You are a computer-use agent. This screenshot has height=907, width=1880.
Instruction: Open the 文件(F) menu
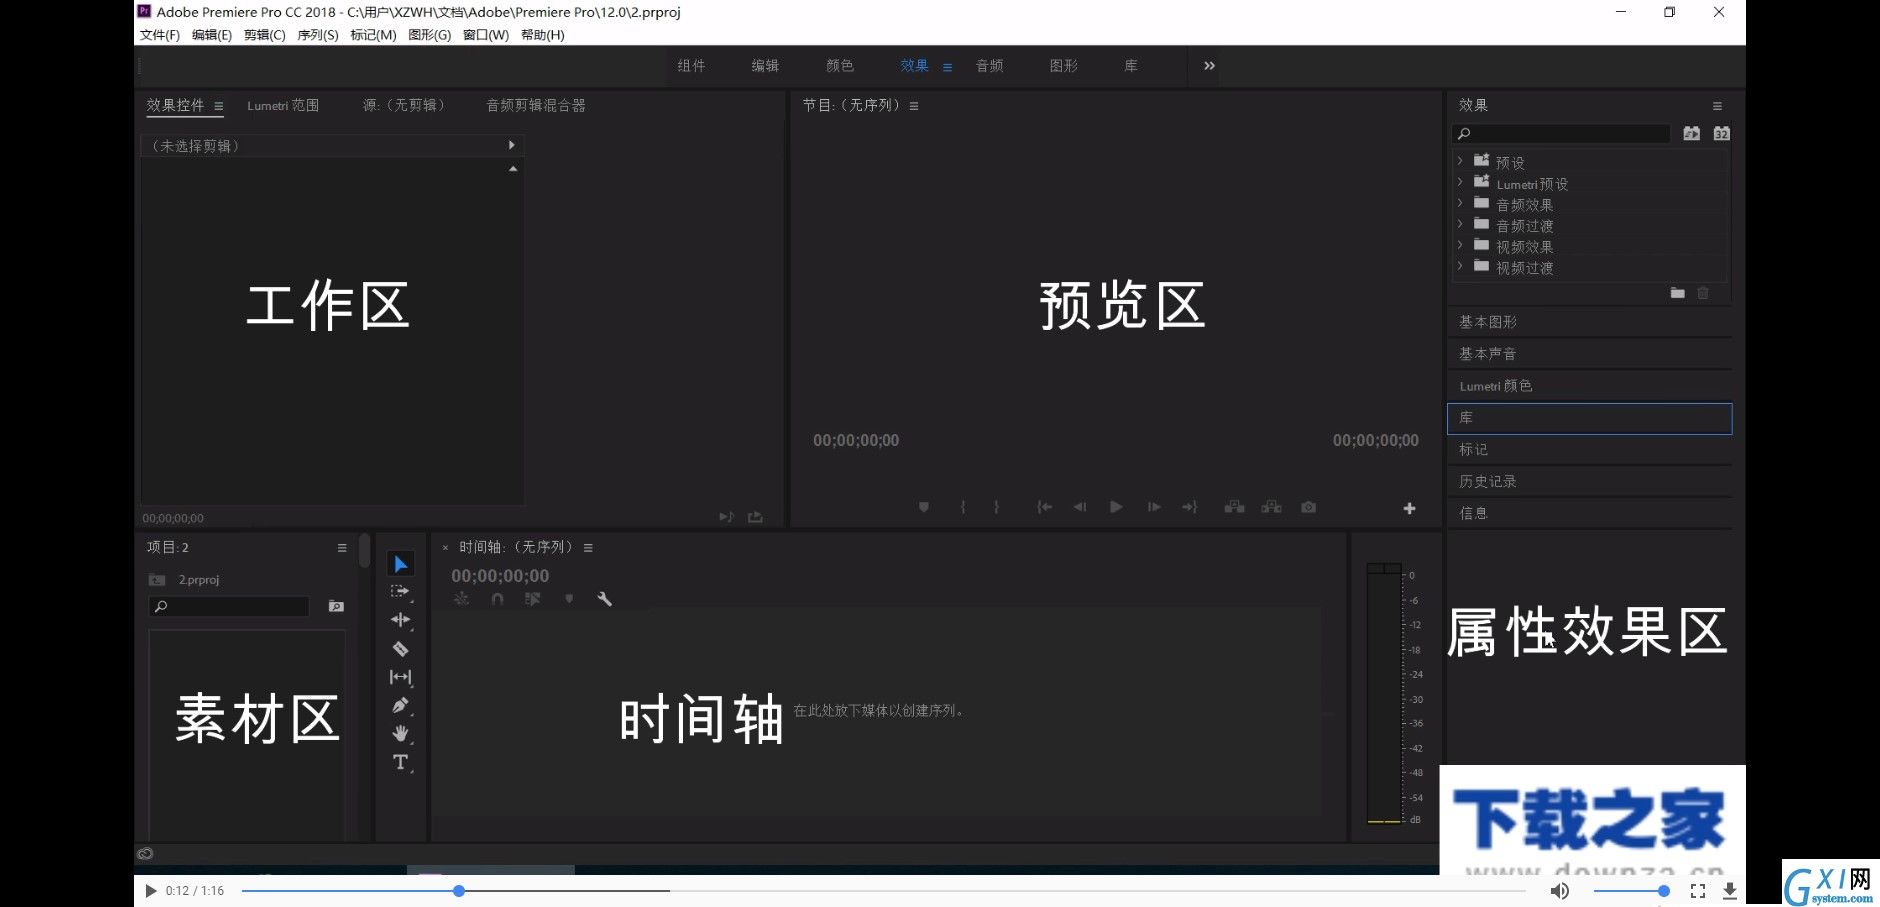pos(160,35)
